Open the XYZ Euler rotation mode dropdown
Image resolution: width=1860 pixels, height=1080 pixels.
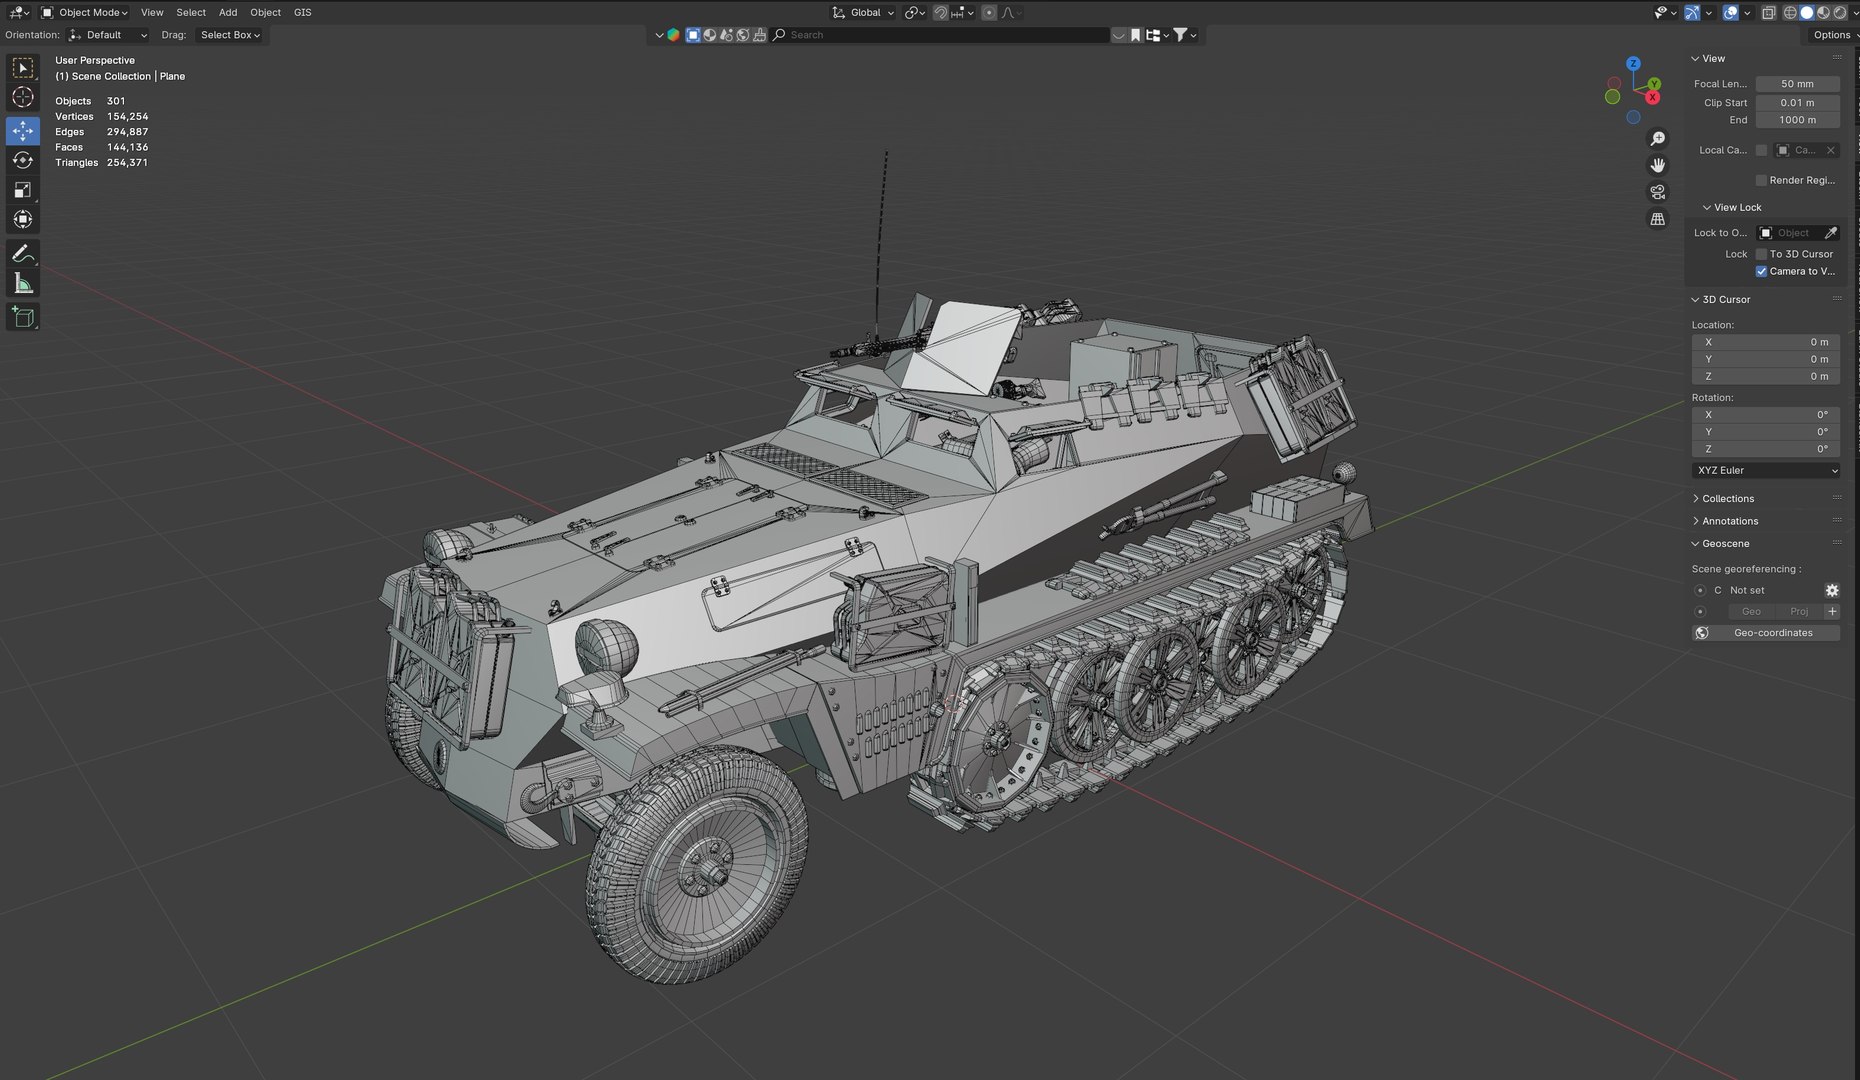point(1766,471)
